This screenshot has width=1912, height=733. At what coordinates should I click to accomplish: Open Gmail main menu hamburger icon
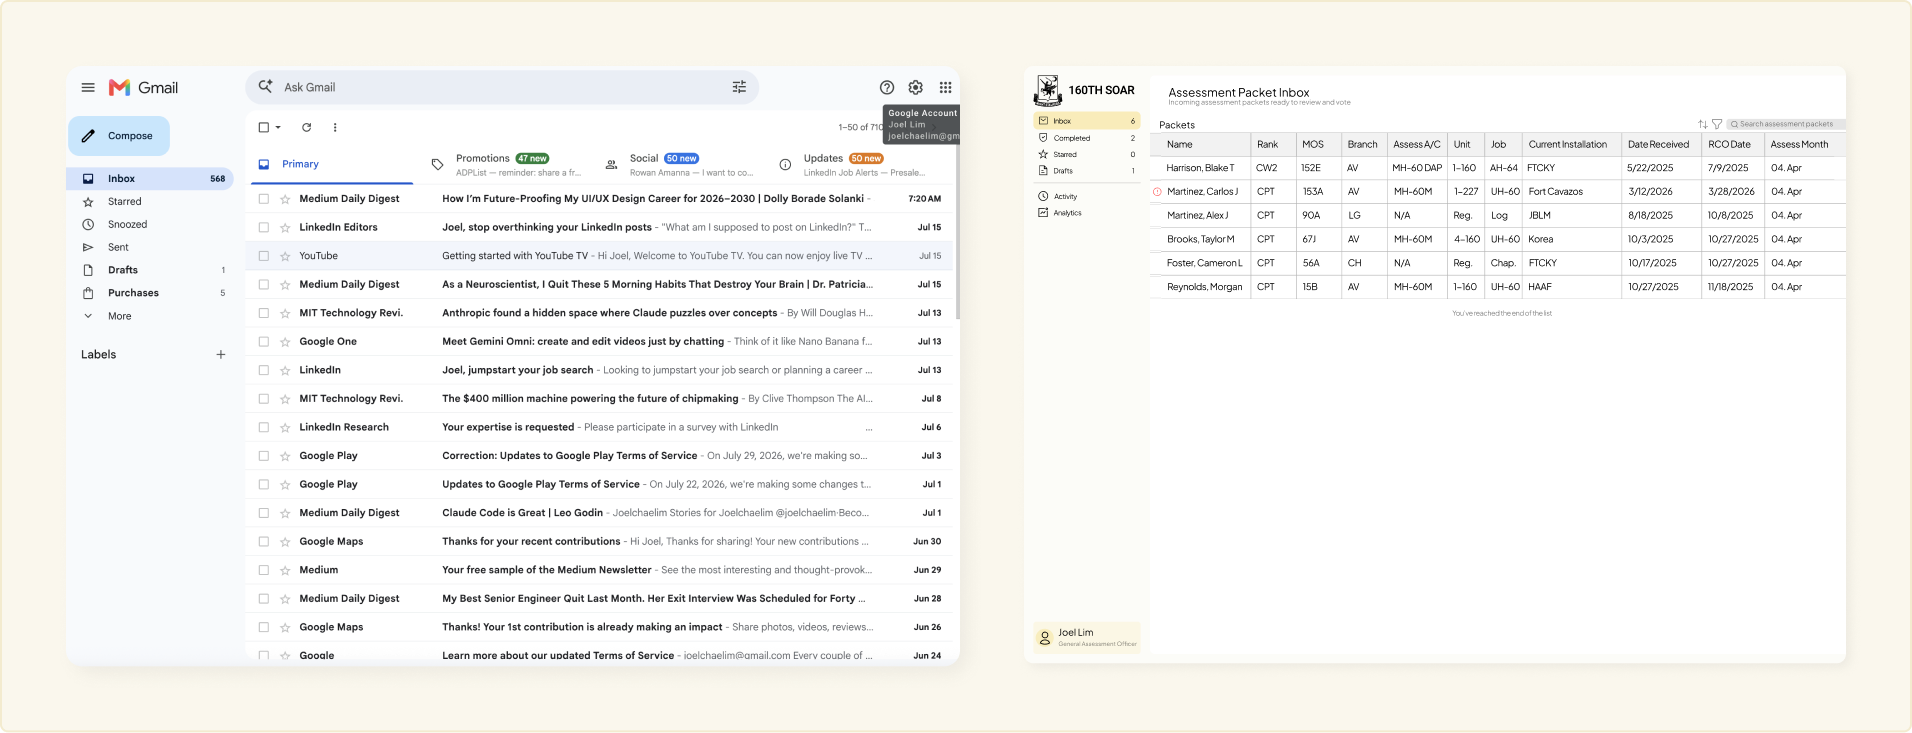[x=88, y=88]
